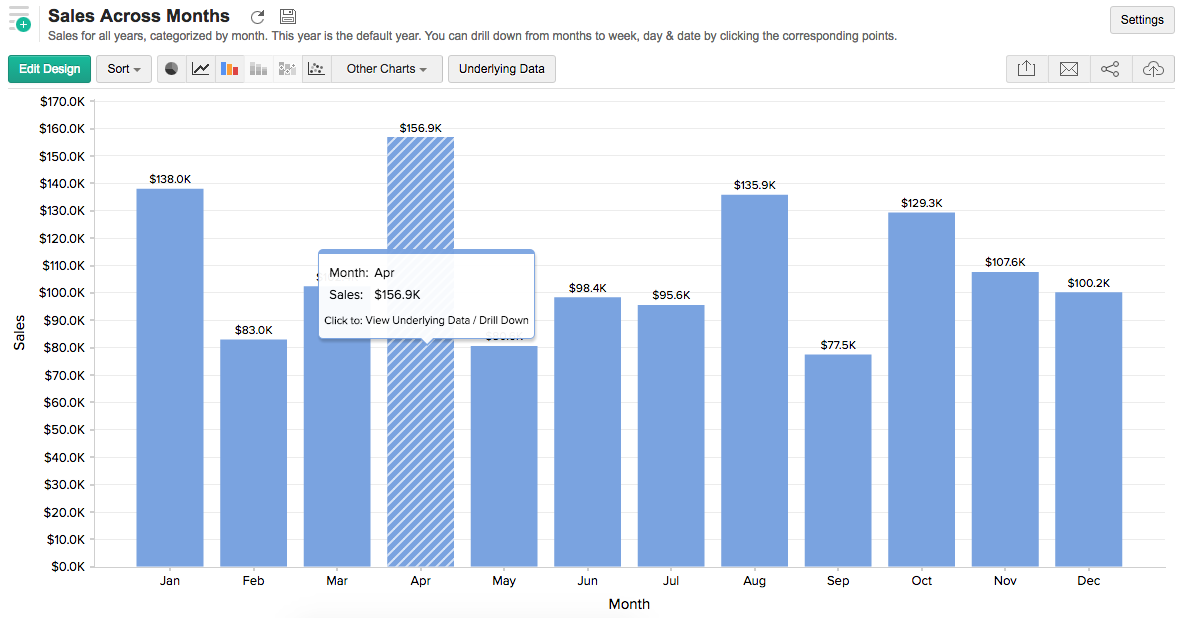Click the save disk icon
This screenshot has width=1180, height=618.
coord(288,16)
